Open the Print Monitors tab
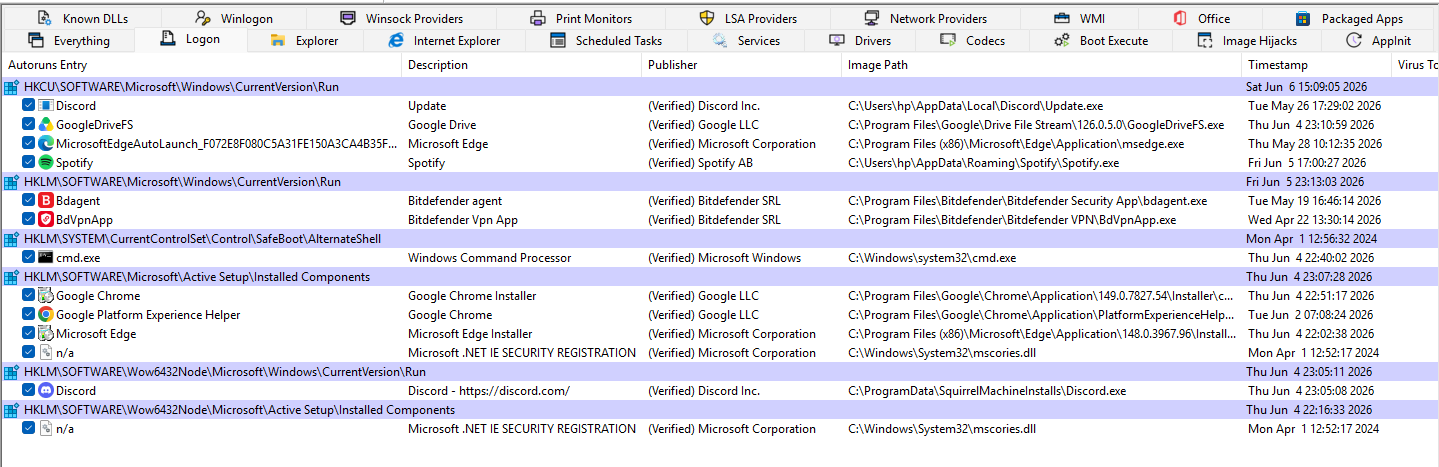 [581, 18]
